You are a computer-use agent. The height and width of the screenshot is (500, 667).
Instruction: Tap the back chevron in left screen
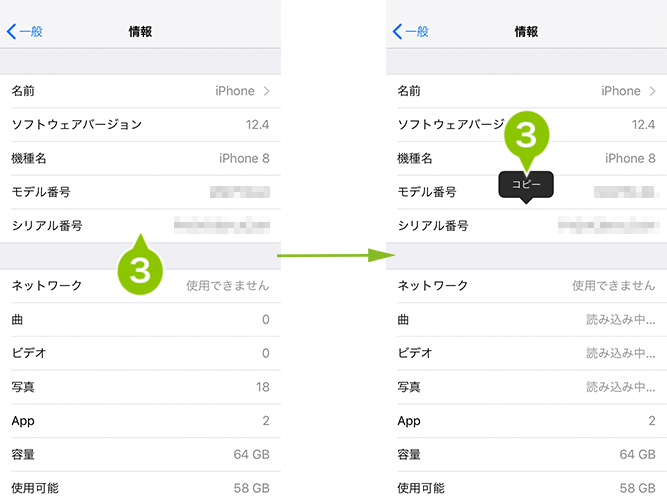tap(11, 31)
